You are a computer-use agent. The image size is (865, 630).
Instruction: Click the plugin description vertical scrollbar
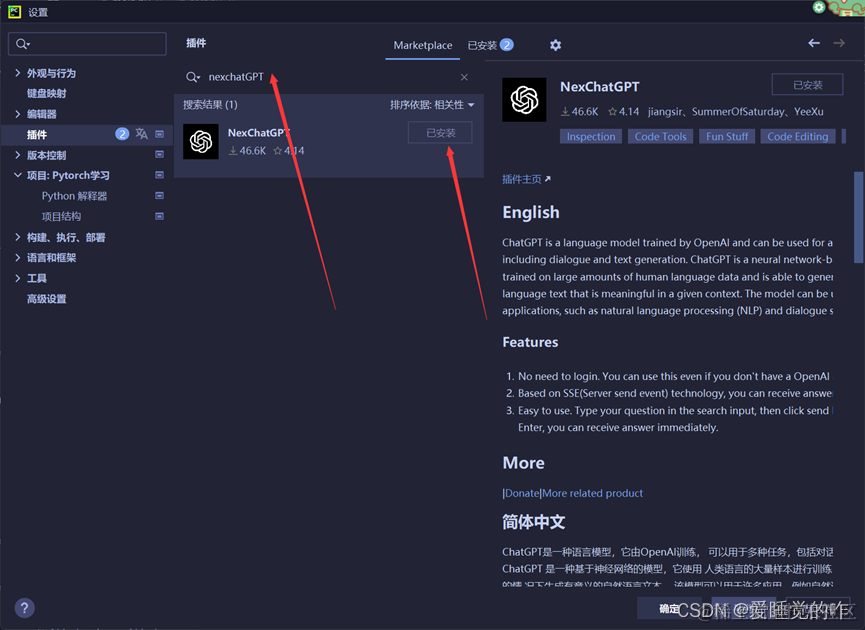(858, 217)
